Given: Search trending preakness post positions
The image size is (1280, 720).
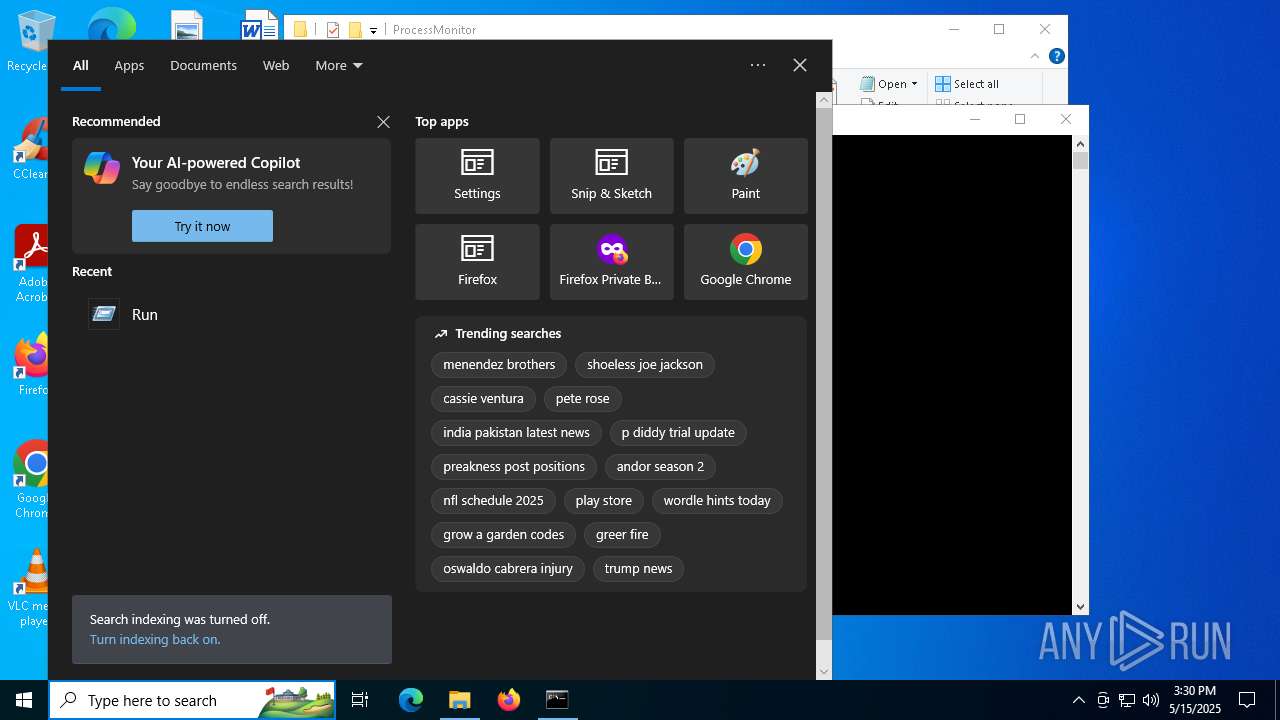Looking at the screenshot, I should [514, 466].
